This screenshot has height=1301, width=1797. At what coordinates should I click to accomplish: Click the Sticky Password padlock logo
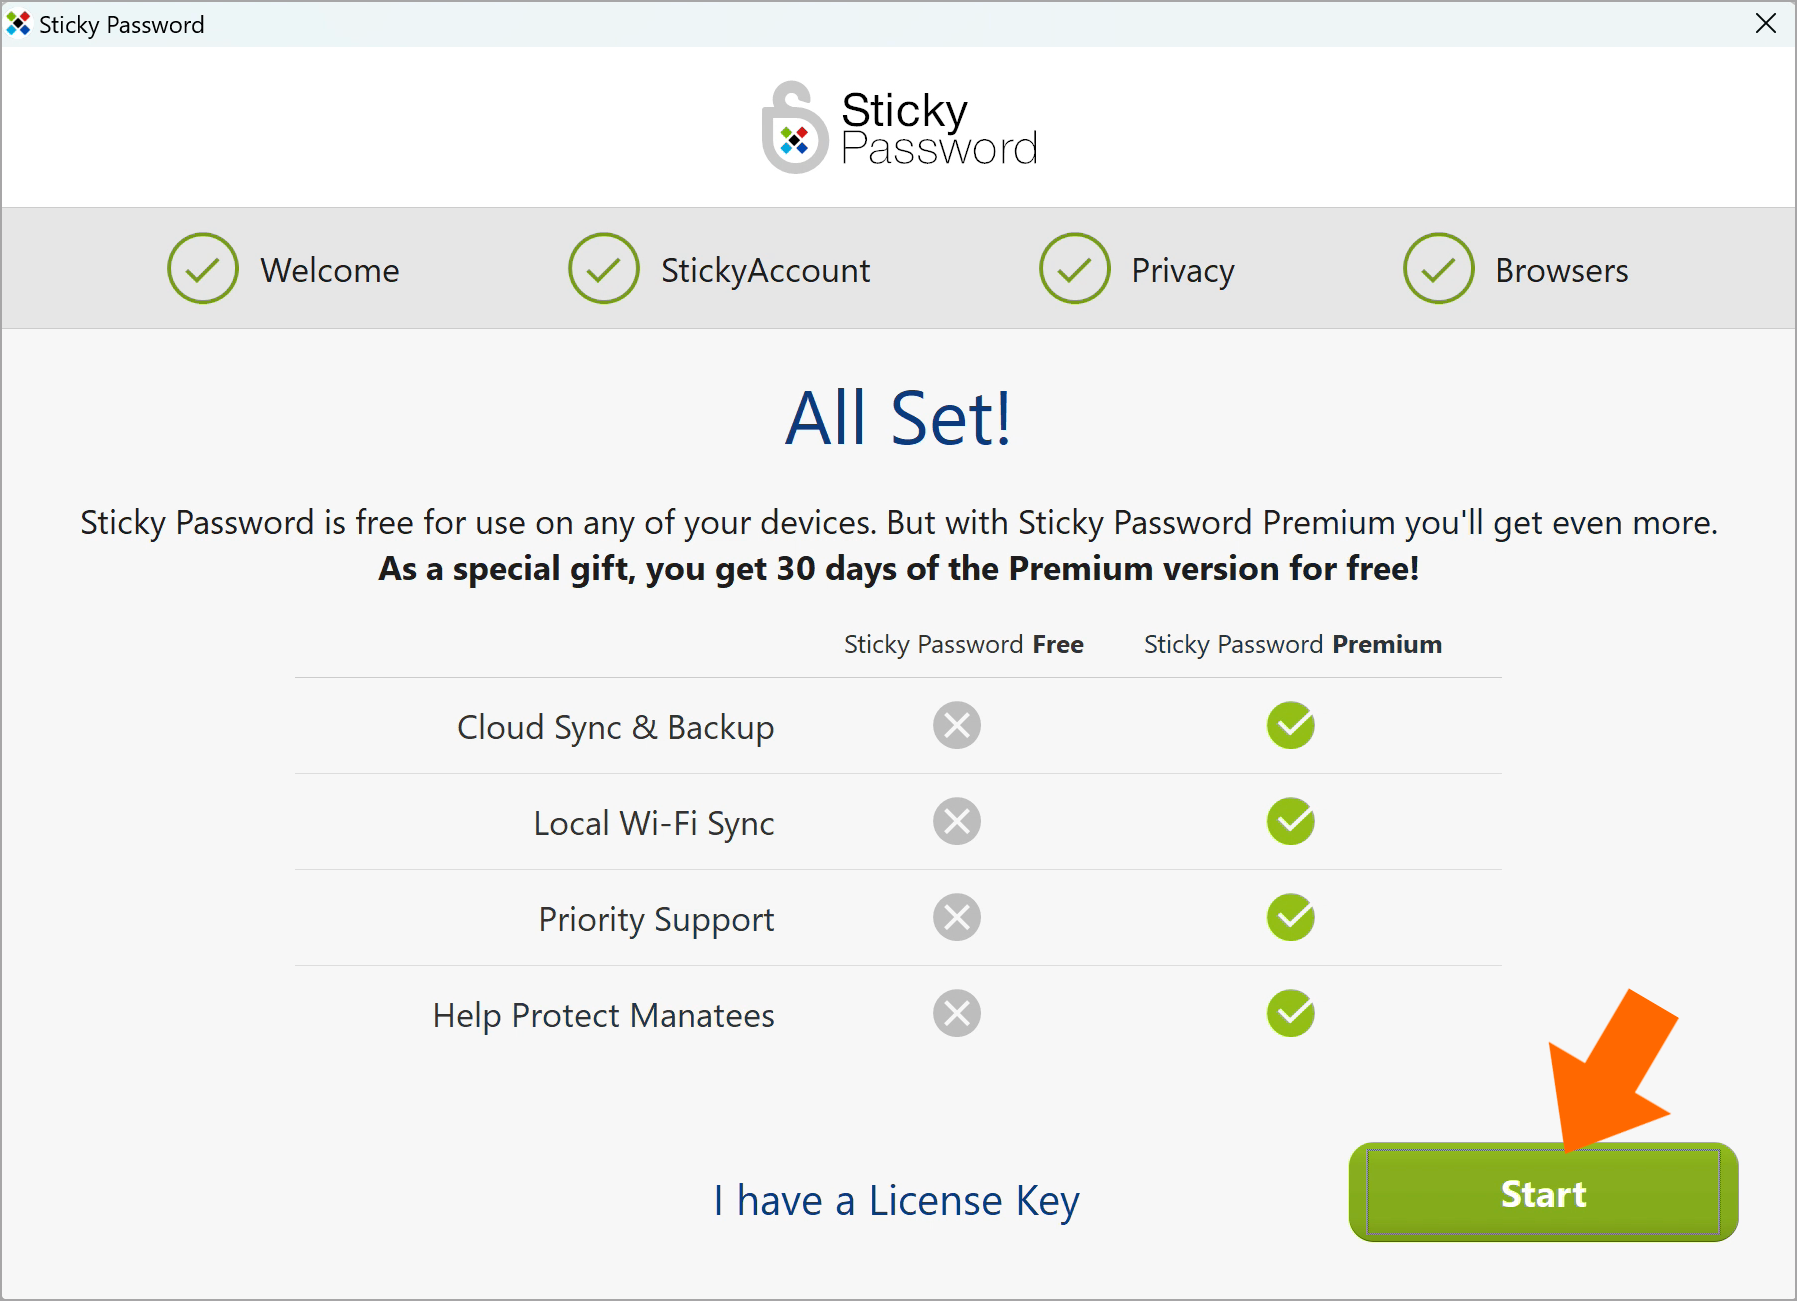pyautogui.click(x=795, y=128)
